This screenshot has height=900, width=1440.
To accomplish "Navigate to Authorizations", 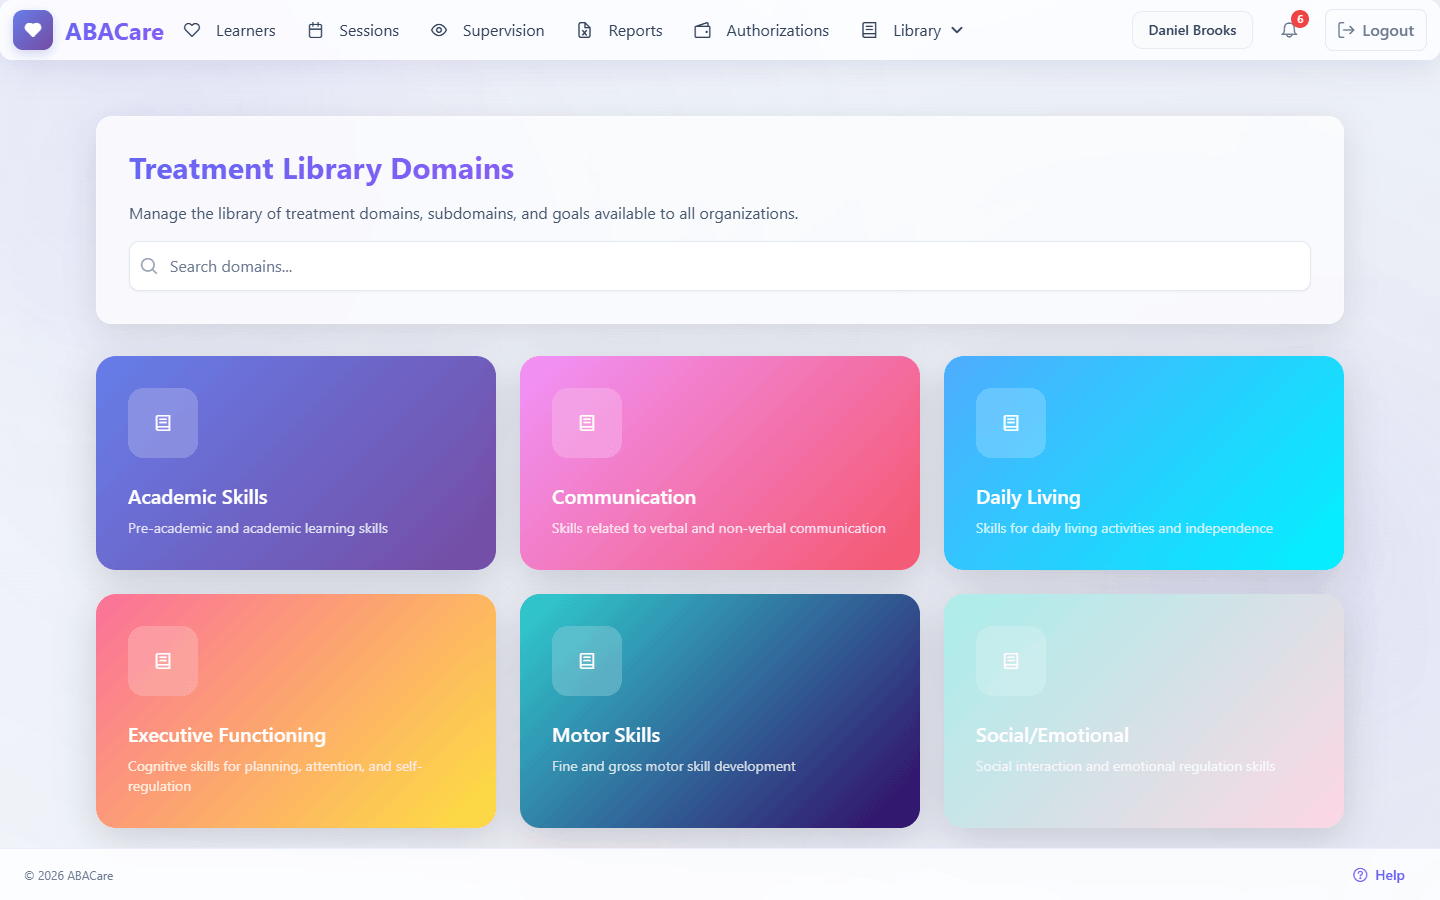I will [x=762, y=30].
